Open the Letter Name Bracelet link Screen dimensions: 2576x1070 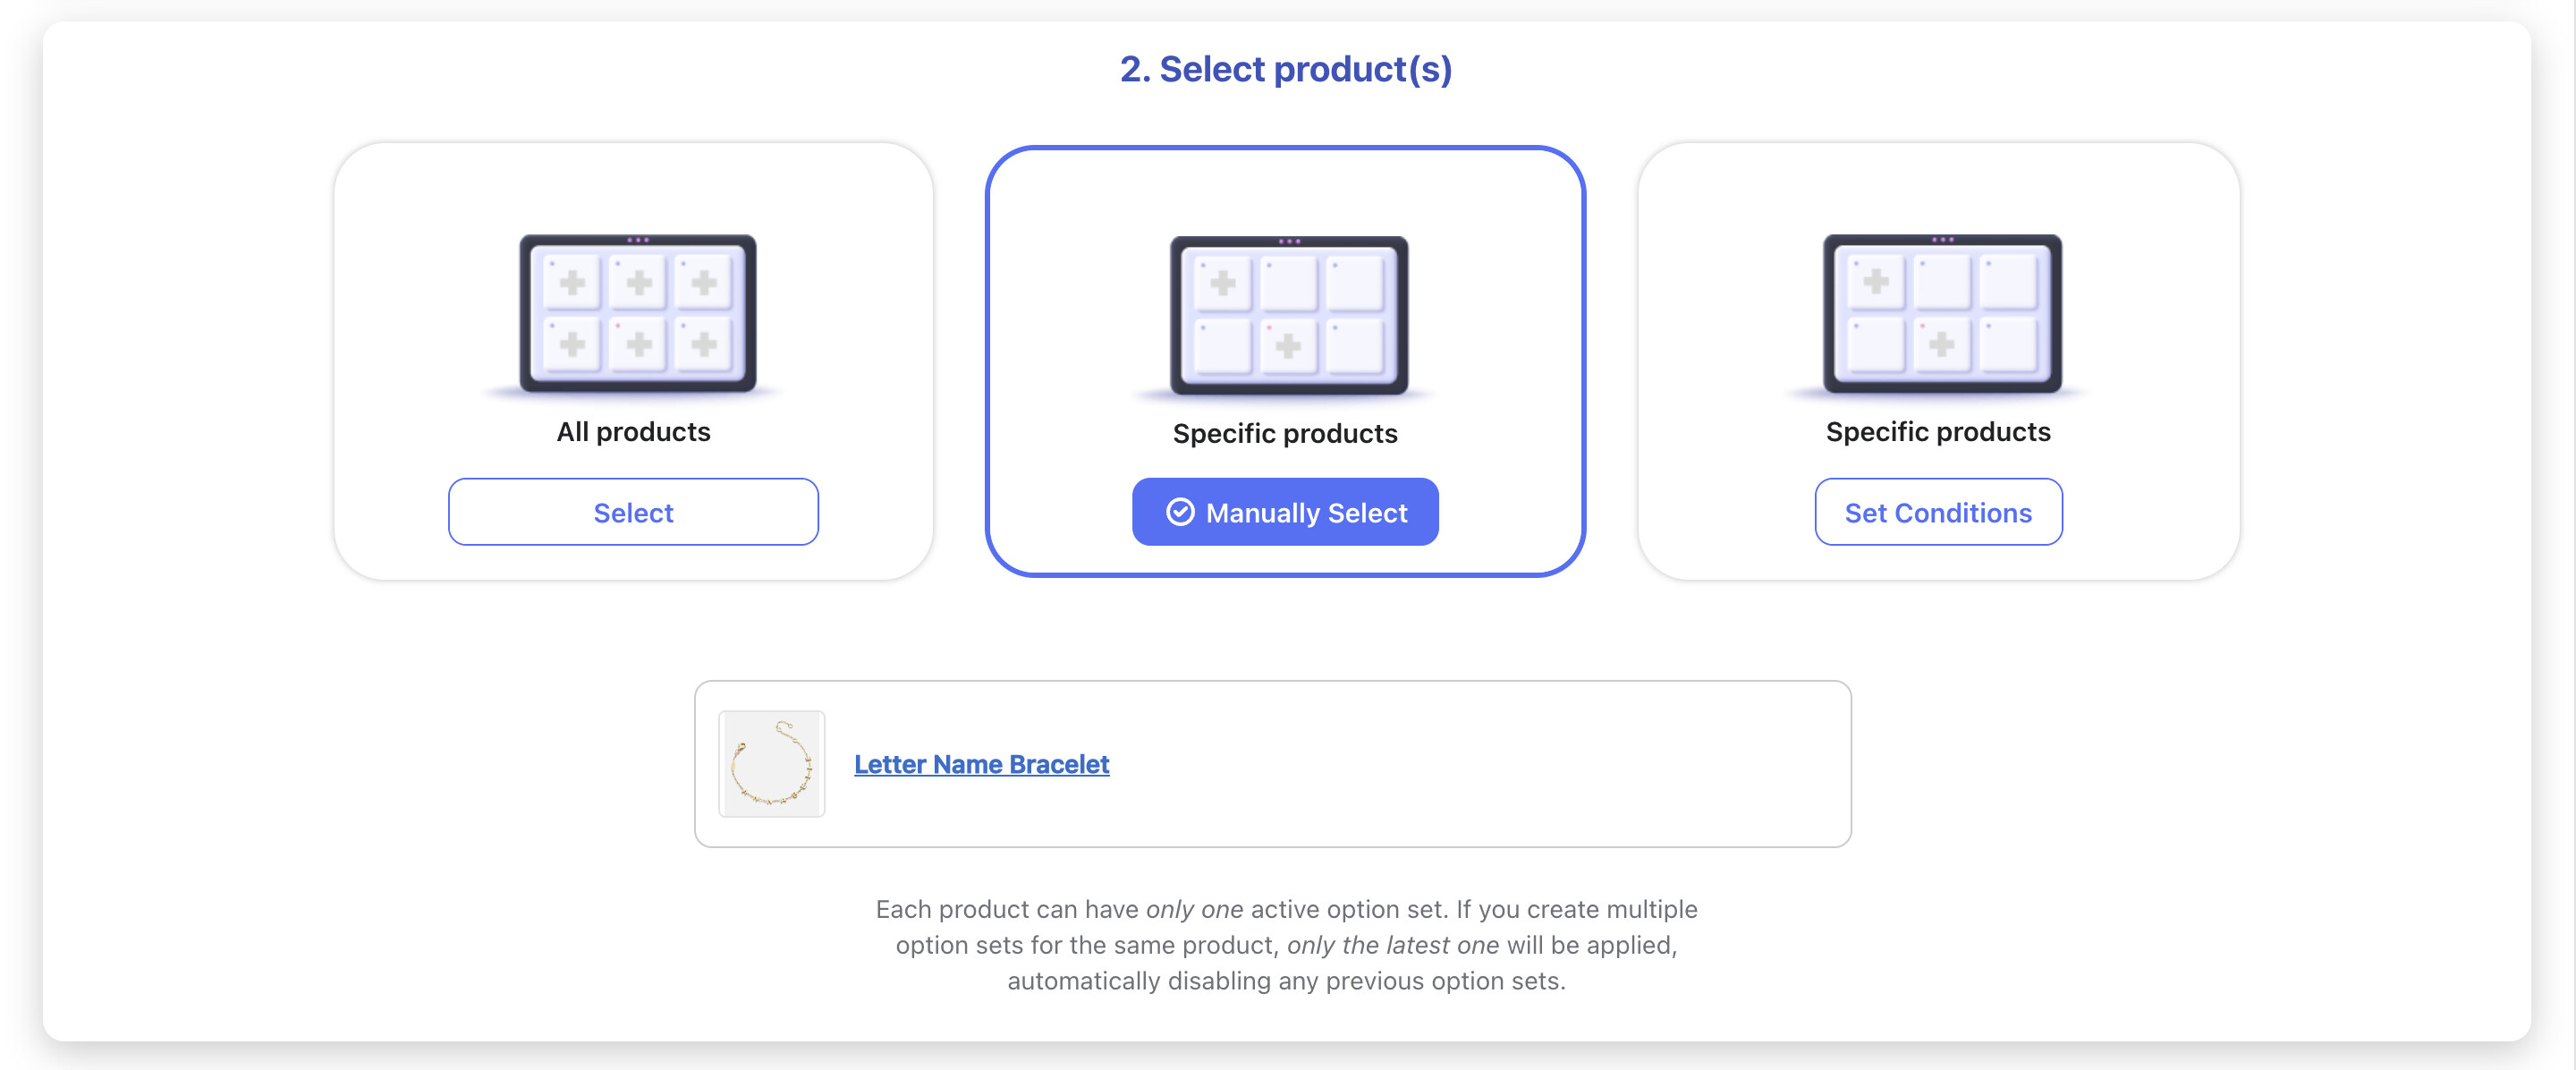point(981,764)
